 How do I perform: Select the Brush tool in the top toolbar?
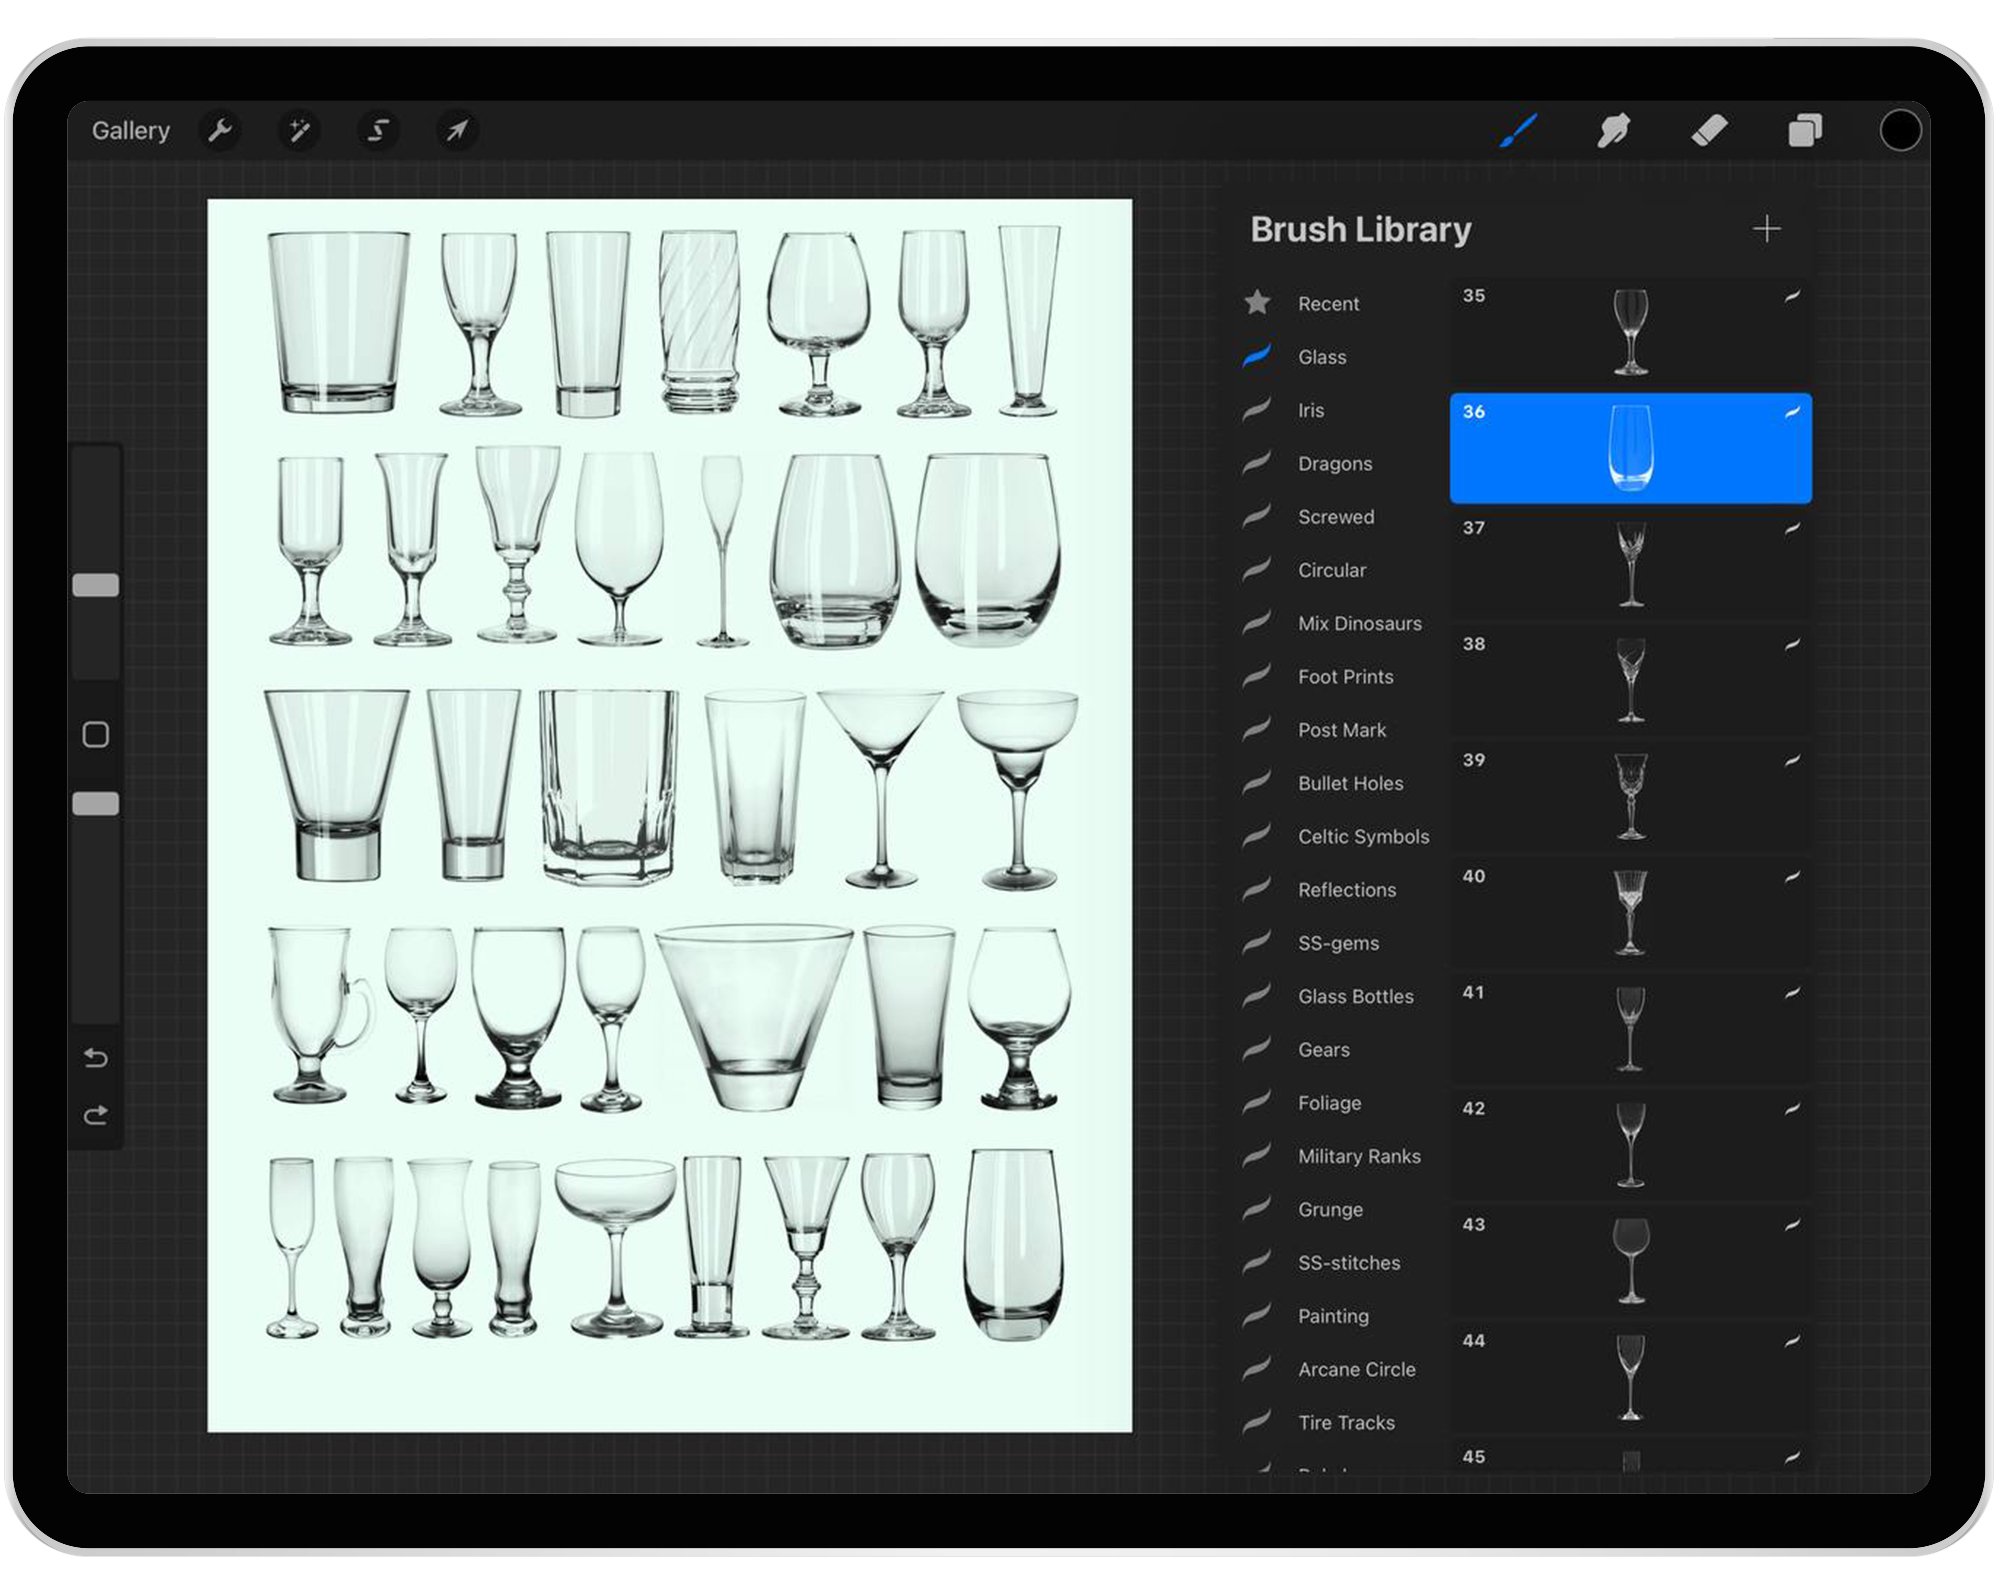1516,130
